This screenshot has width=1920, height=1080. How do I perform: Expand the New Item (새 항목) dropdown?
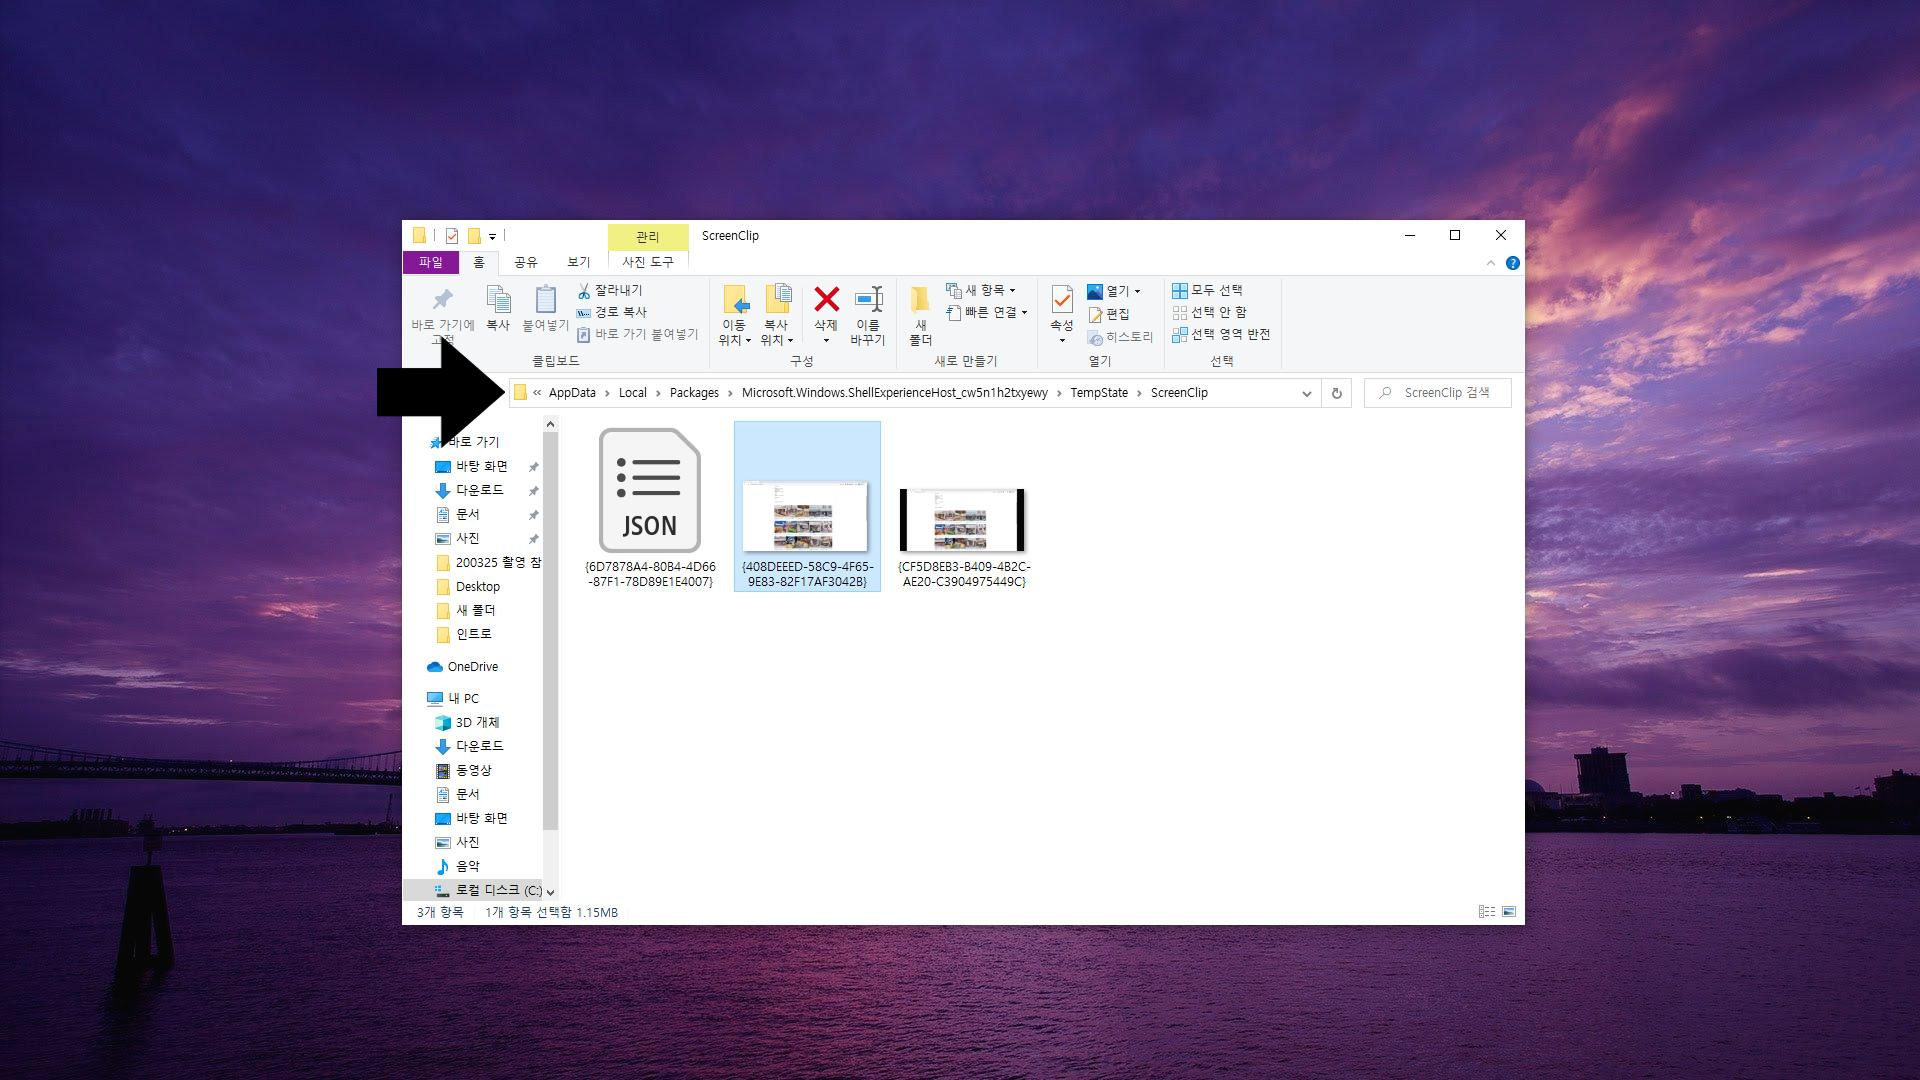tap(982, 290)
